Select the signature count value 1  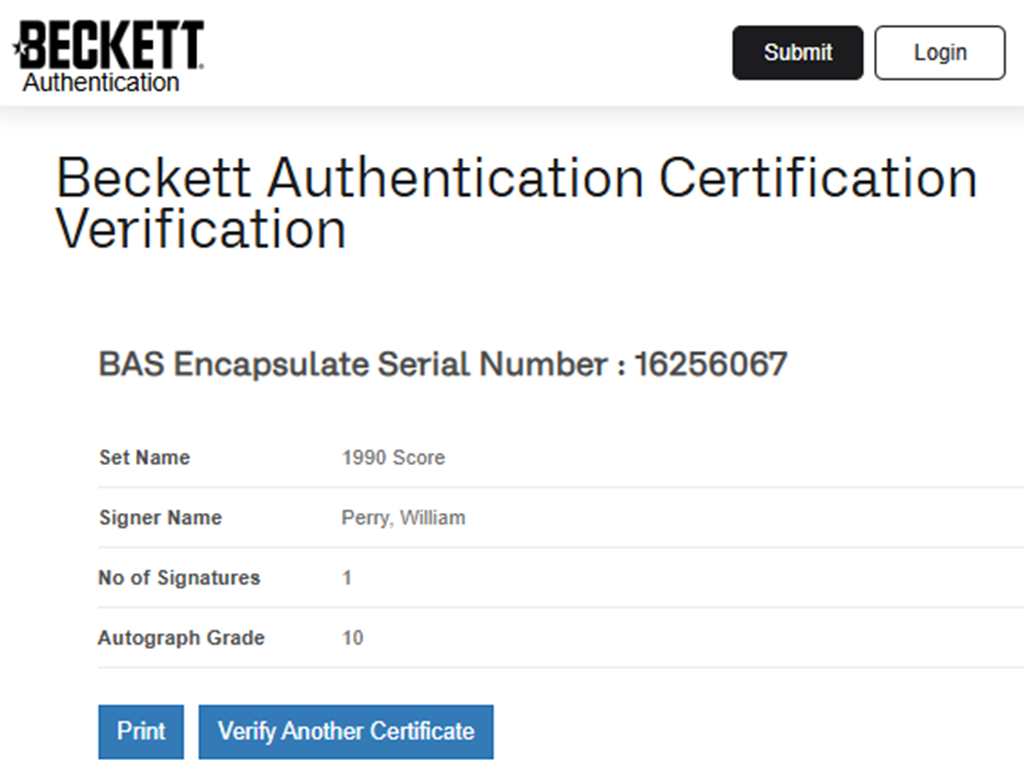pos(347,578)
